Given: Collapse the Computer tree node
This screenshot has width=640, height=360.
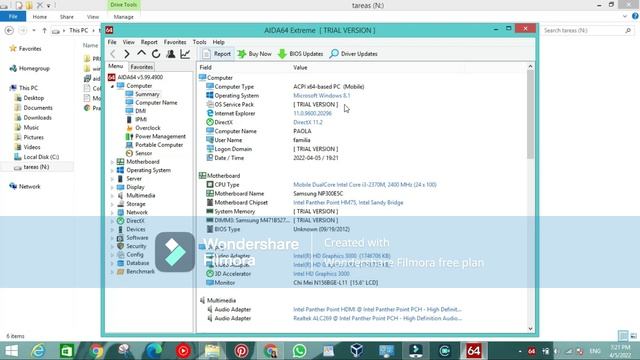Looking at the screenshot, I should coord(112,86).
